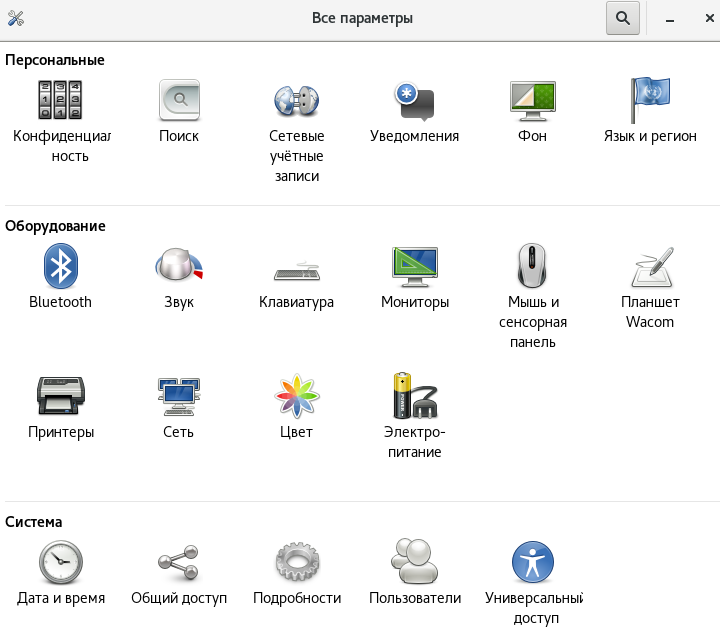Open the Планшет Wacom settings

[650, 267]
